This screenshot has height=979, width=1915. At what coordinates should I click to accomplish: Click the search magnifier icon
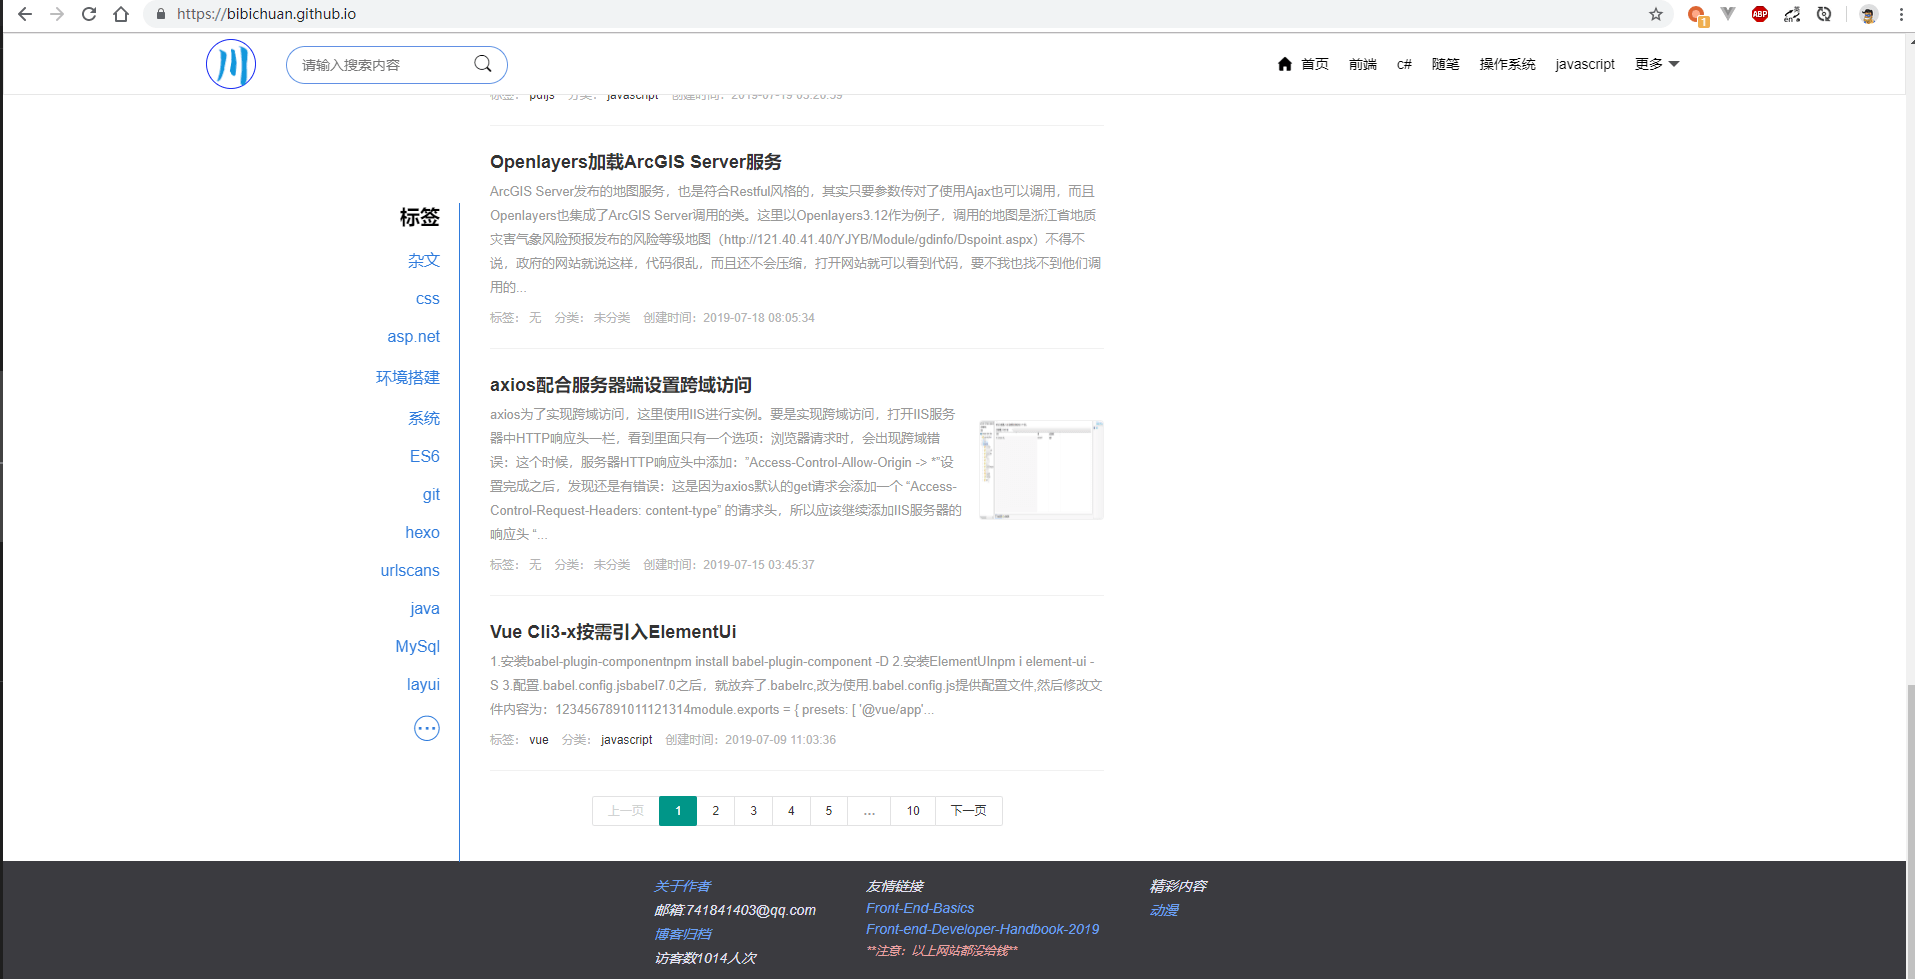pos(483,64)
